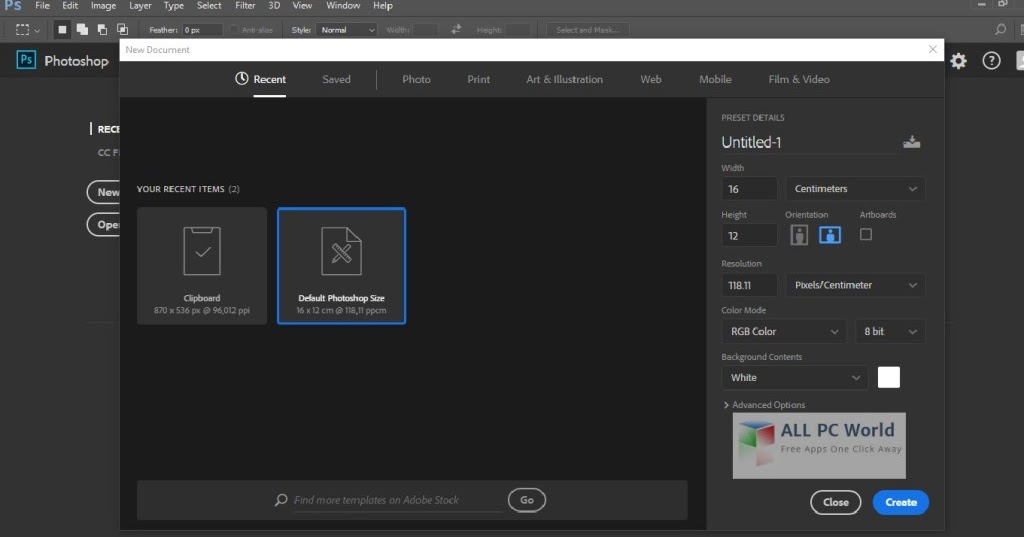Click Find more templates search field
1024x537 pixels.
point(397,500)
